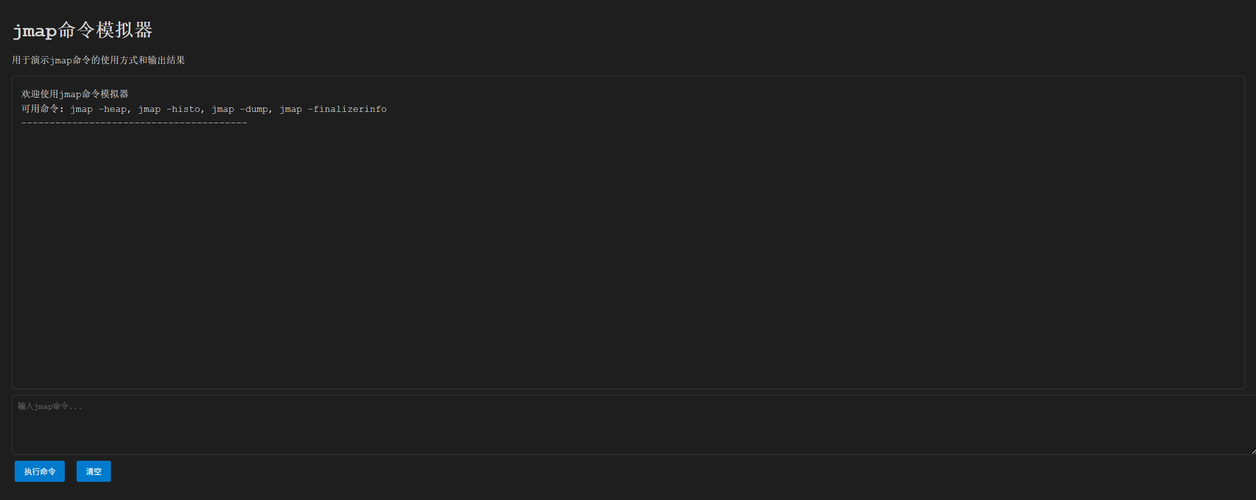Click the placeholder text in command textarea

coord(50,406)
